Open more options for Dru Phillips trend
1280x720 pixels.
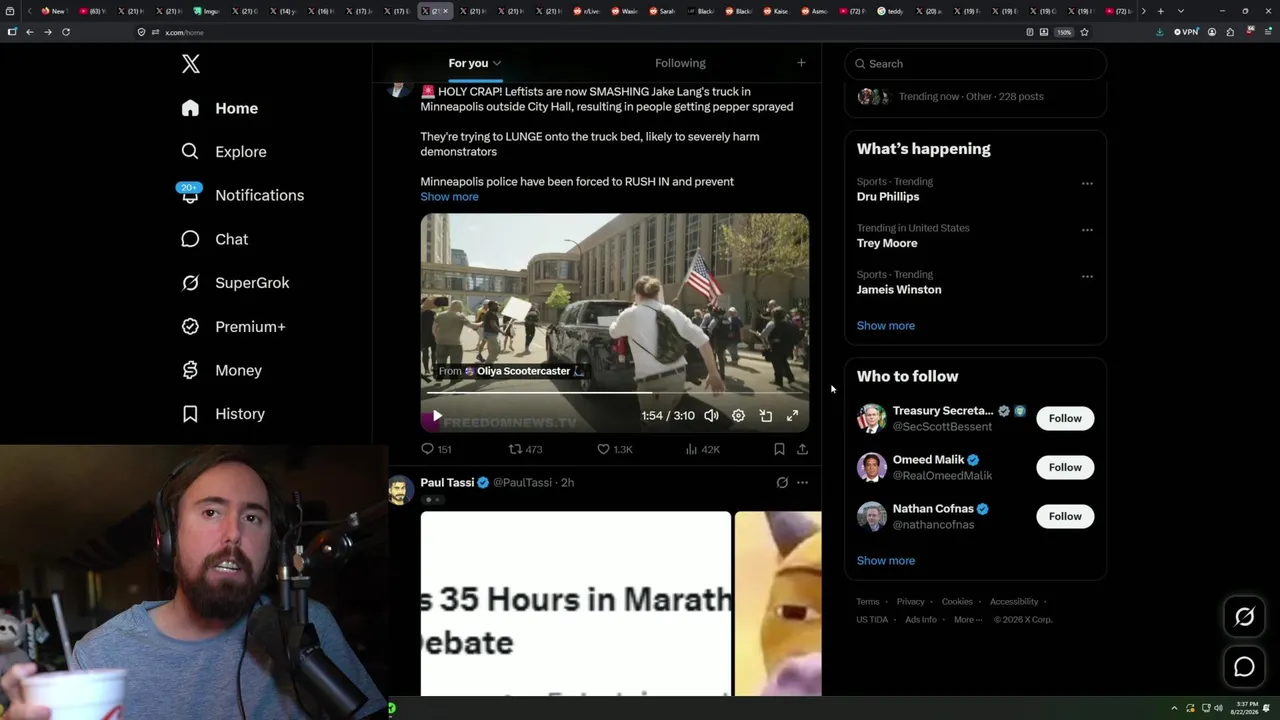point(1087,184)
